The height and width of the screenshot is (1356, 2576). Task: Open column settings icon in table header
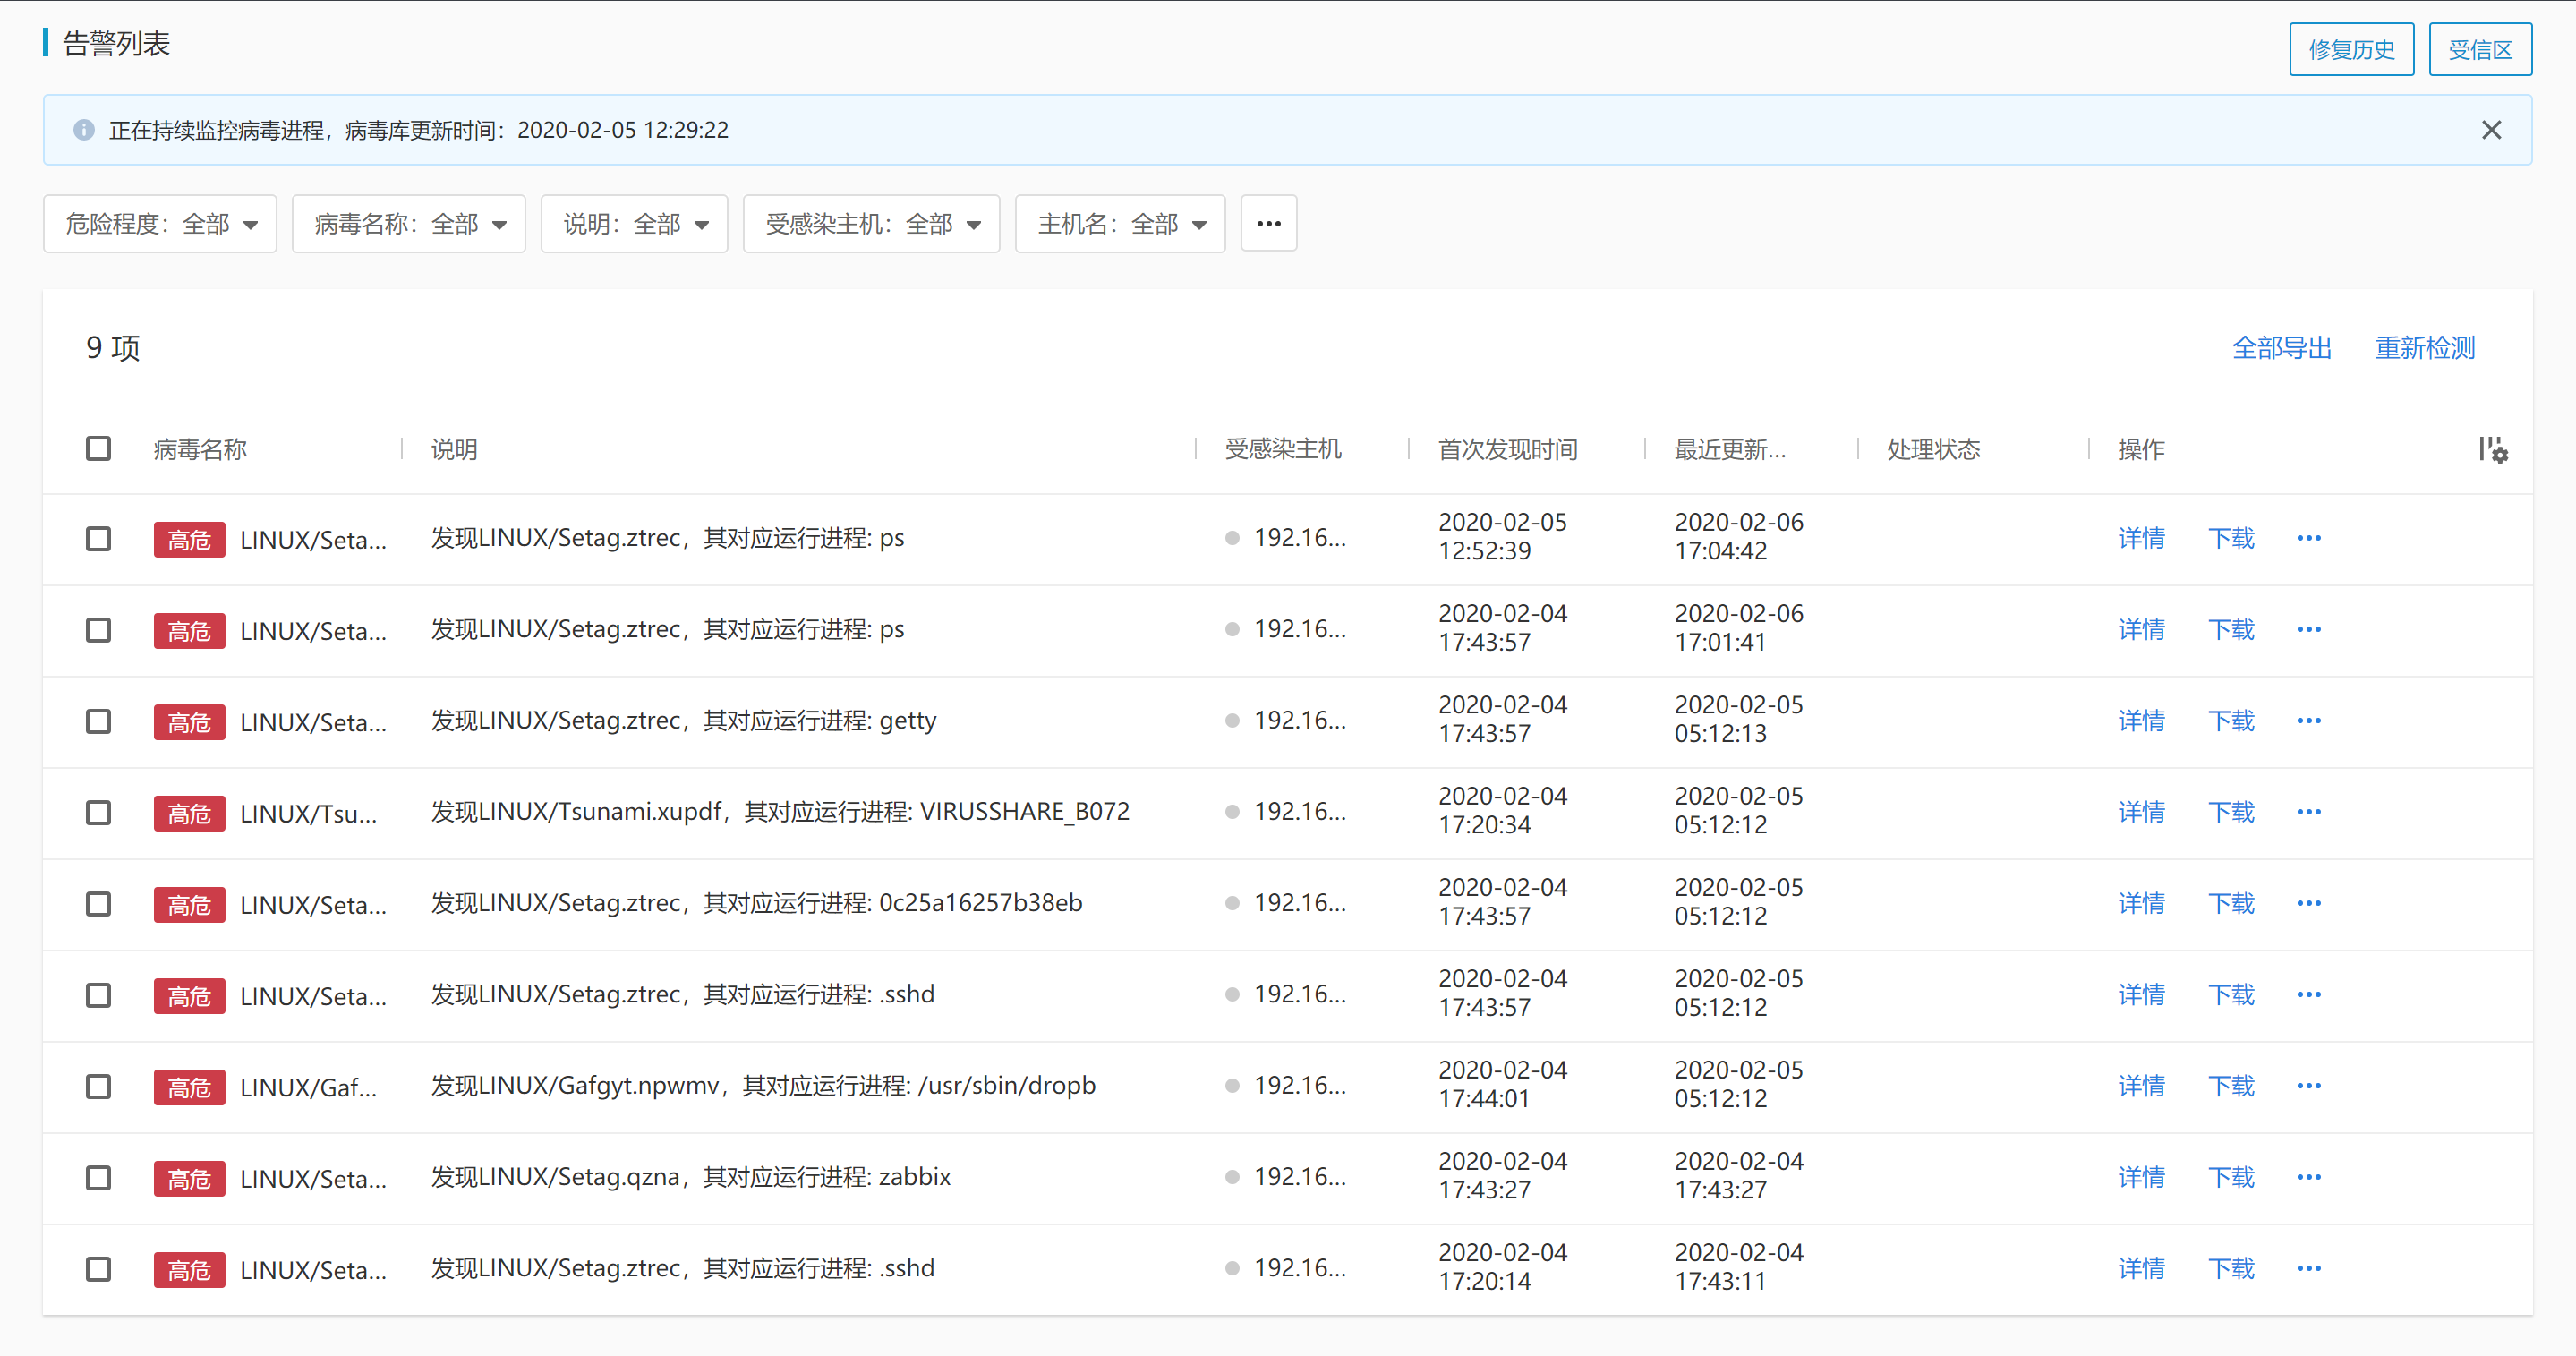click(2492, 449)
